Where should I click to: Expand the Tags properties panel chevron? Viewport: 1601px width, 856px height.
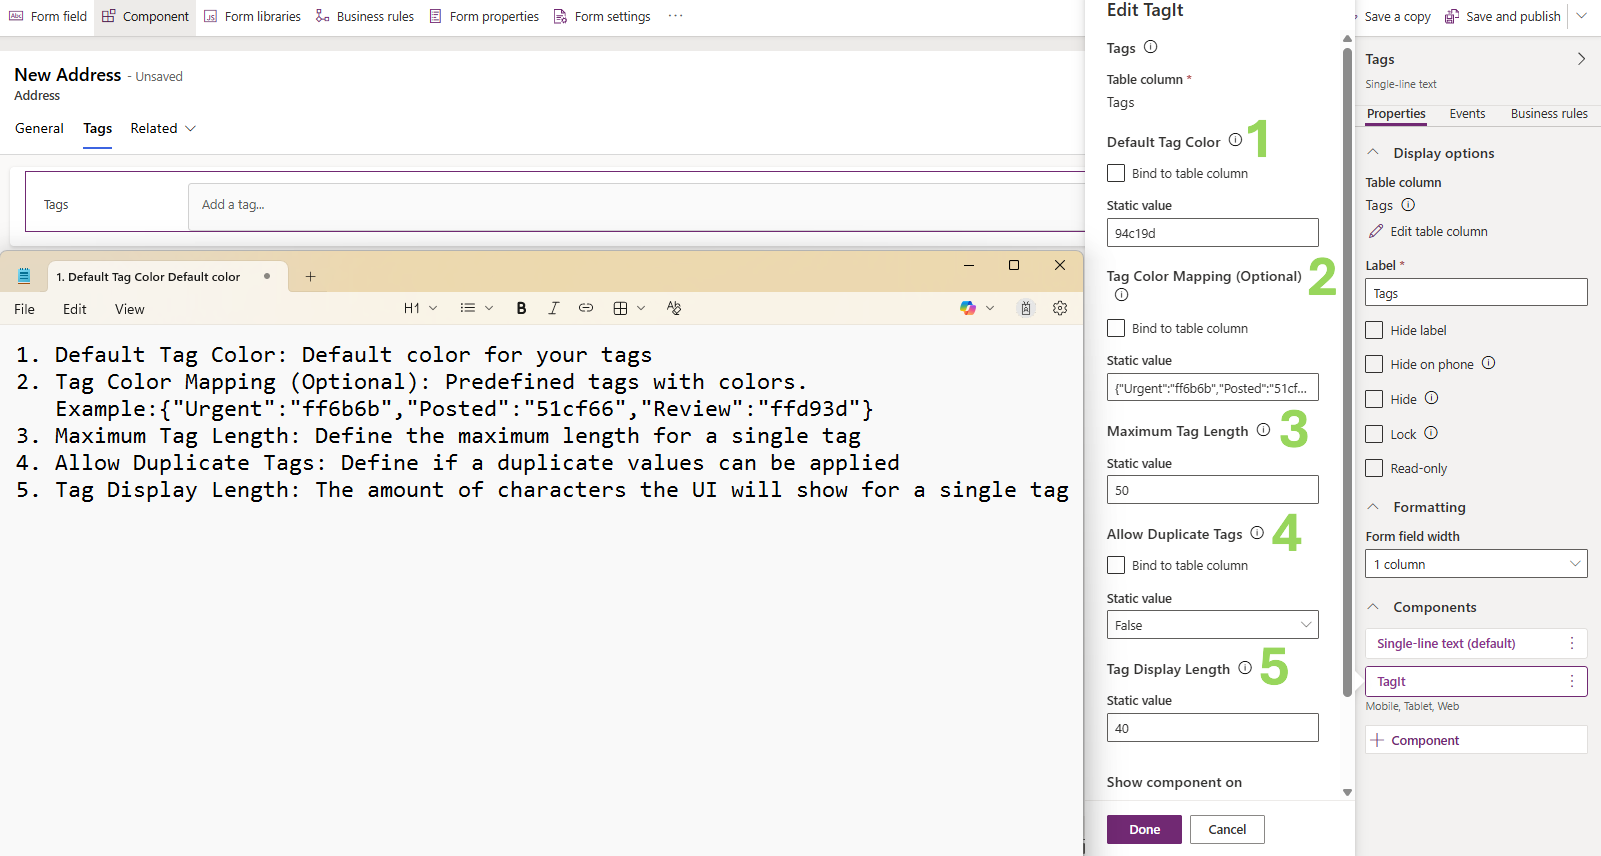pos(1581,59)
